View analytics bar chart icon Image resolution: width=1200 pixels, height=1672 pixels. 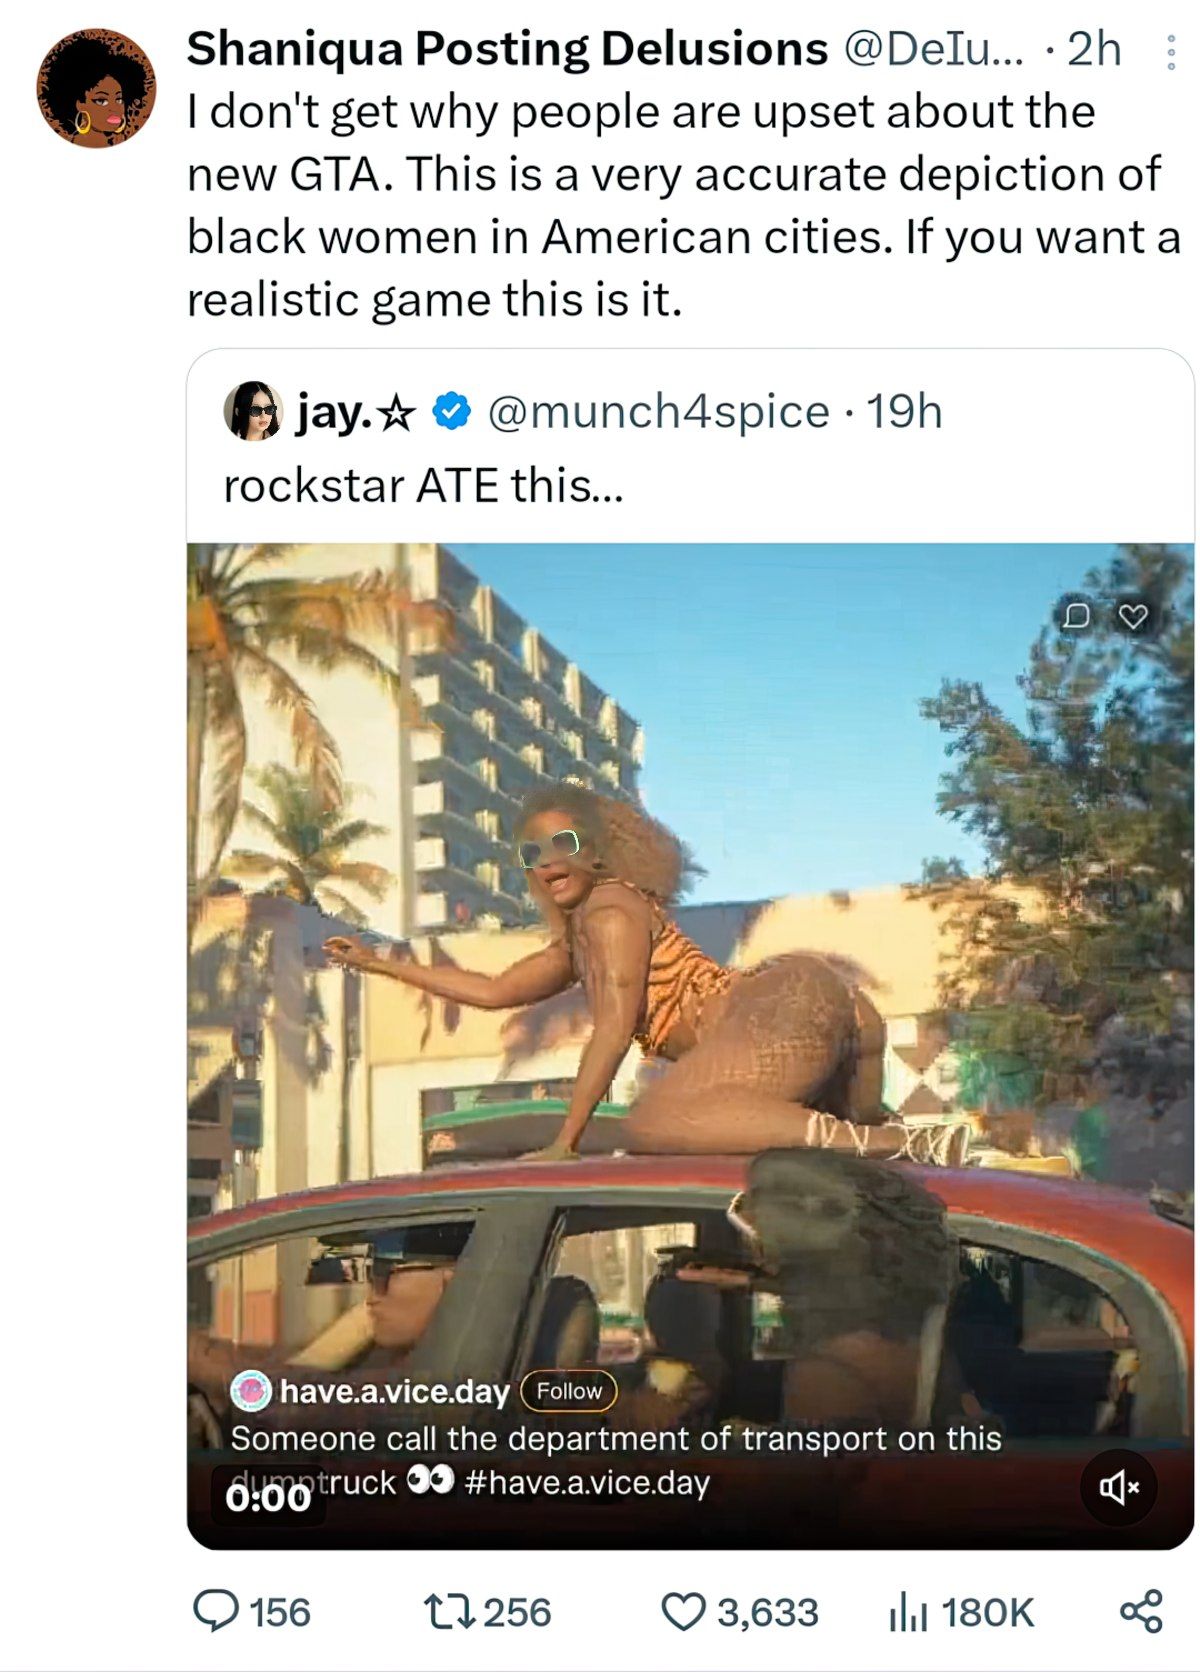(x=908, y=1612)
